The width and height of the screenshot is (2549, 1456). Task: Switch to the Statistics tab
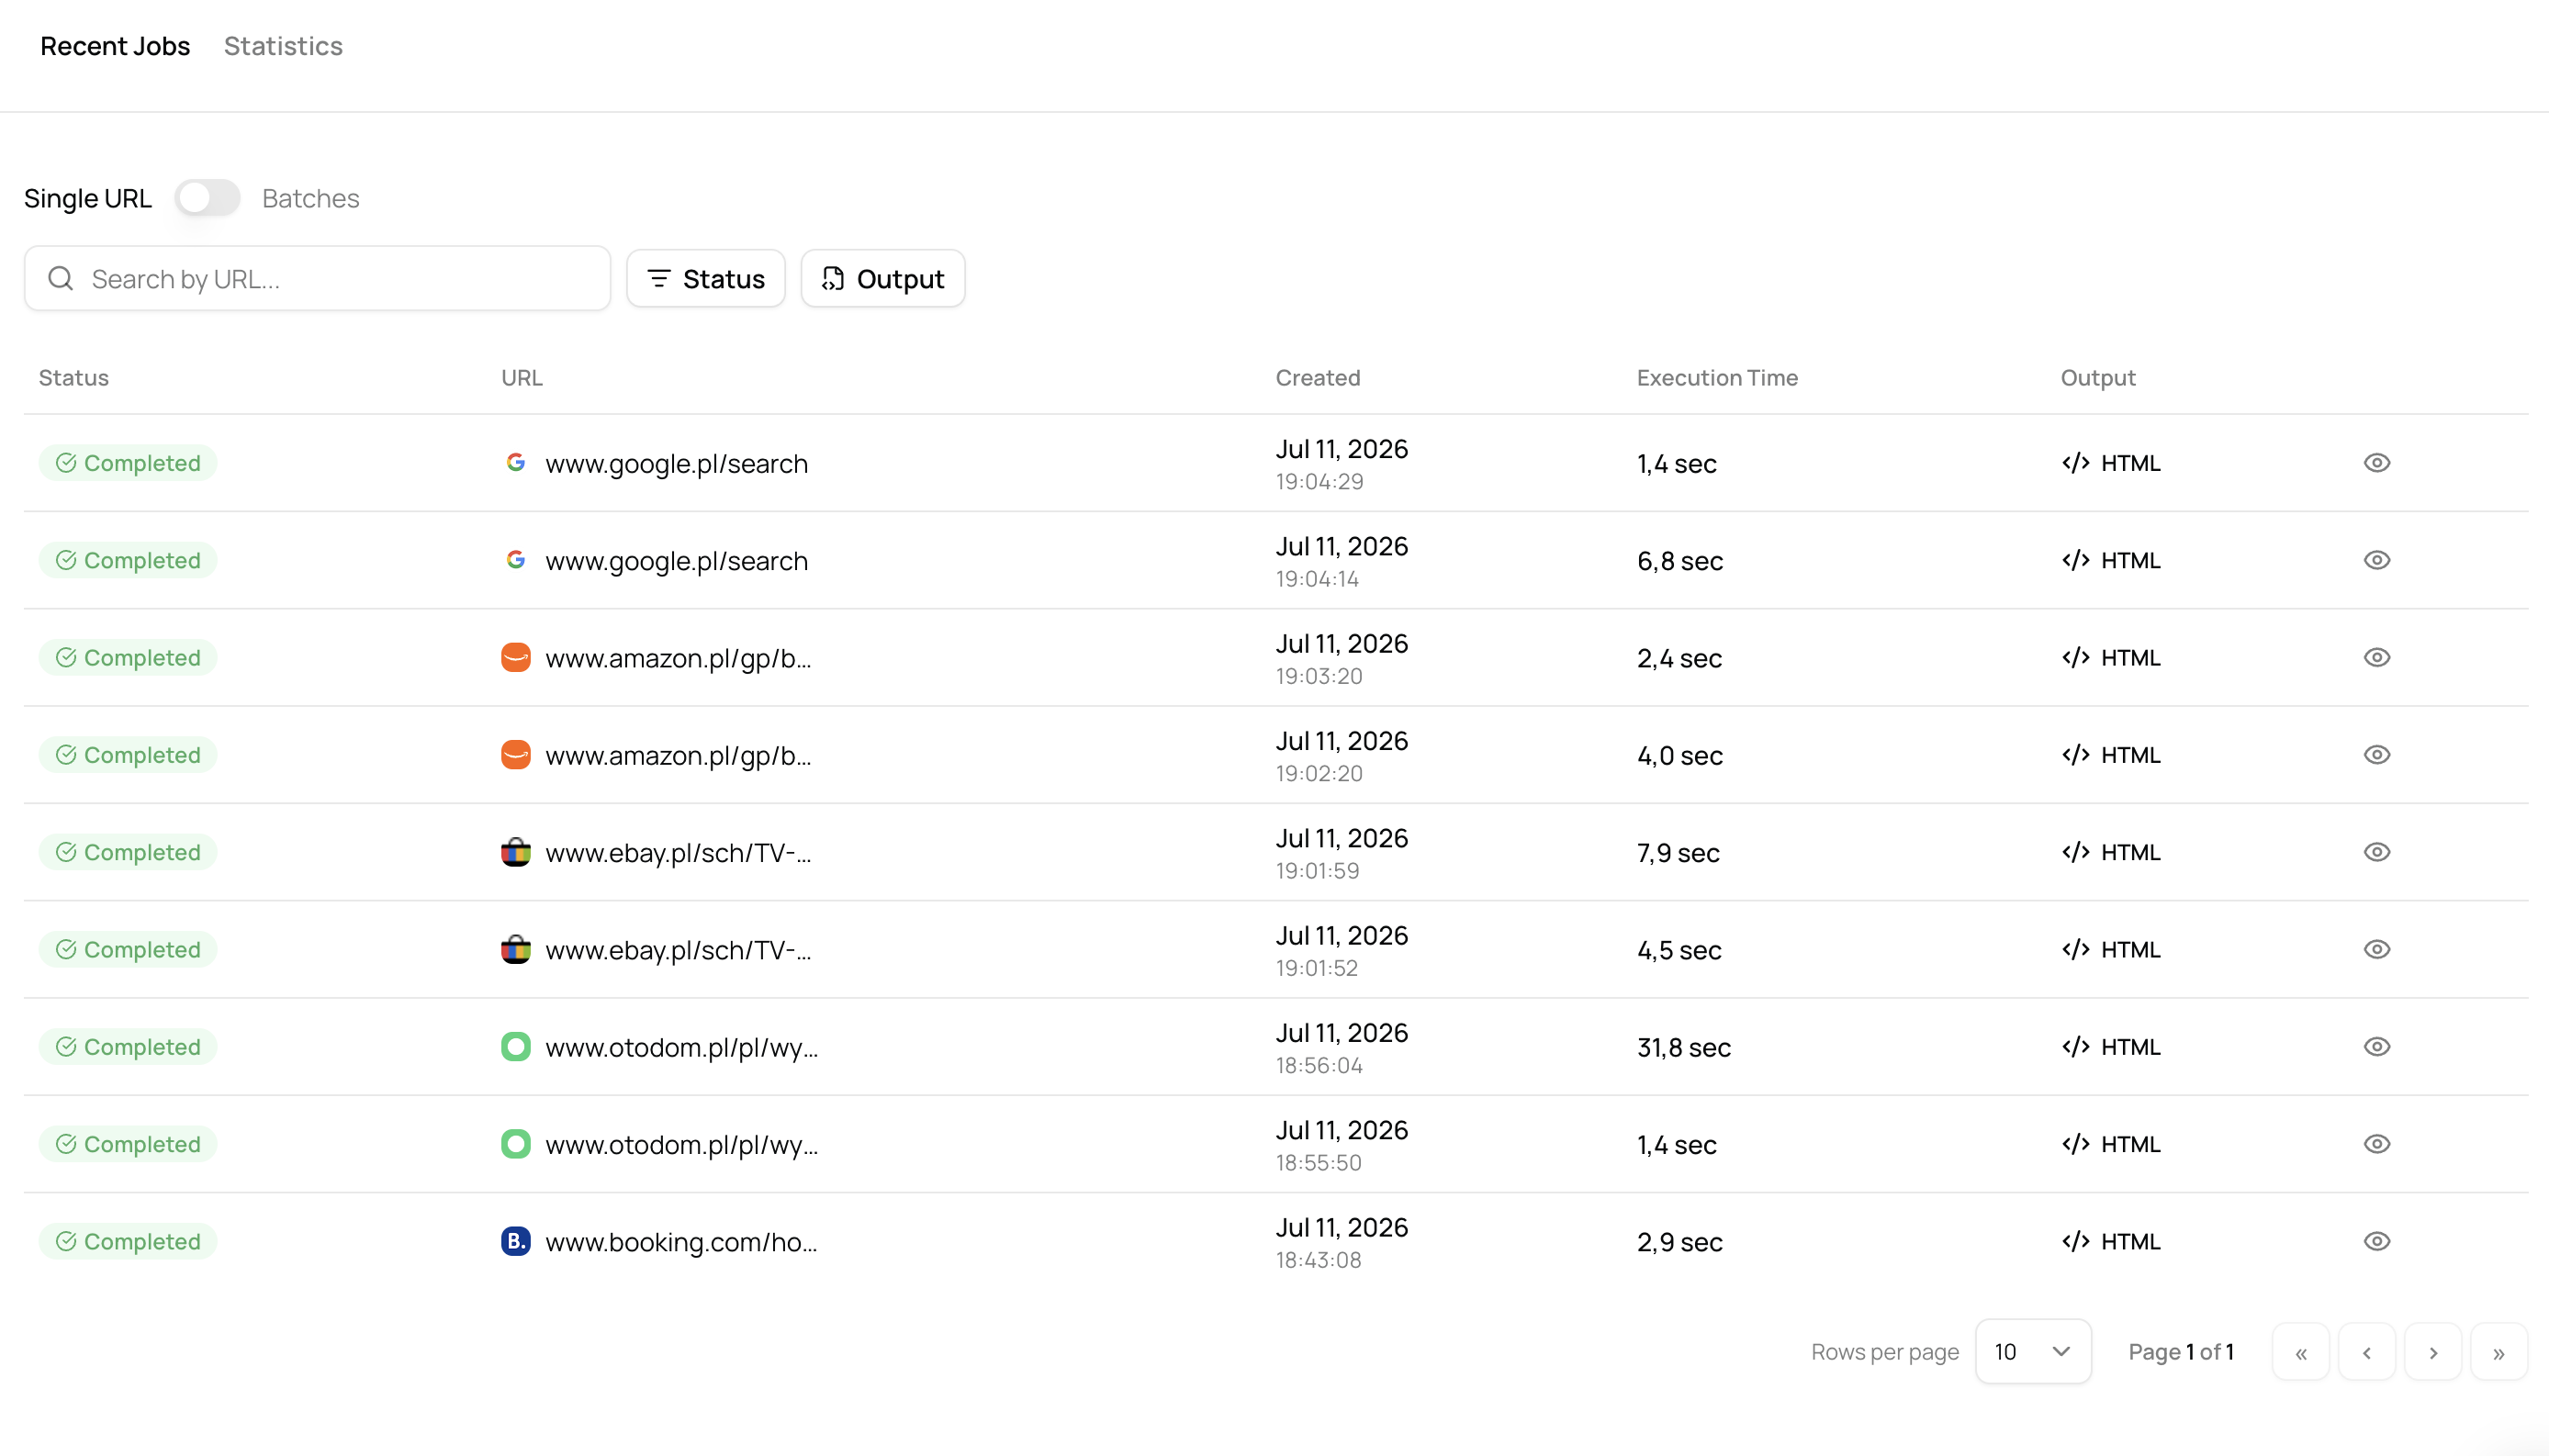pyautogui.click(x=283, y=46)
